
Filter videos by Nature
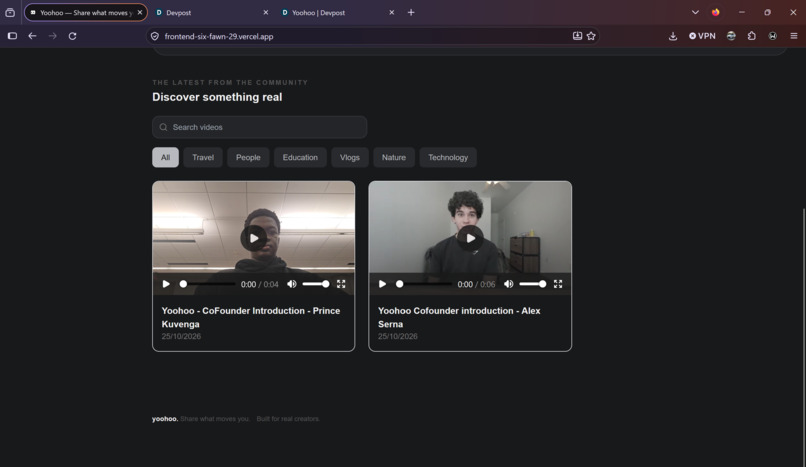coord(394,157)
